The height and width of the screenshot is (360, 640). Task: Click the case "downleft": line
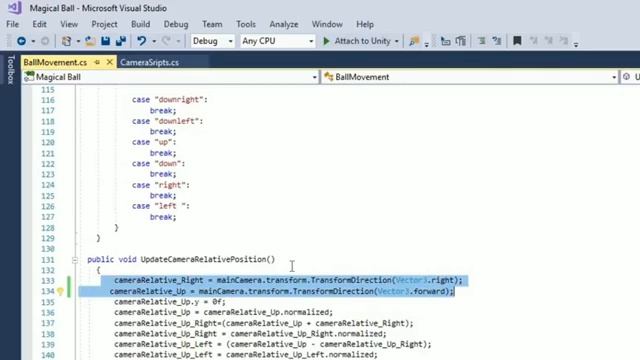pyautogui.click(x=167, y=121)
